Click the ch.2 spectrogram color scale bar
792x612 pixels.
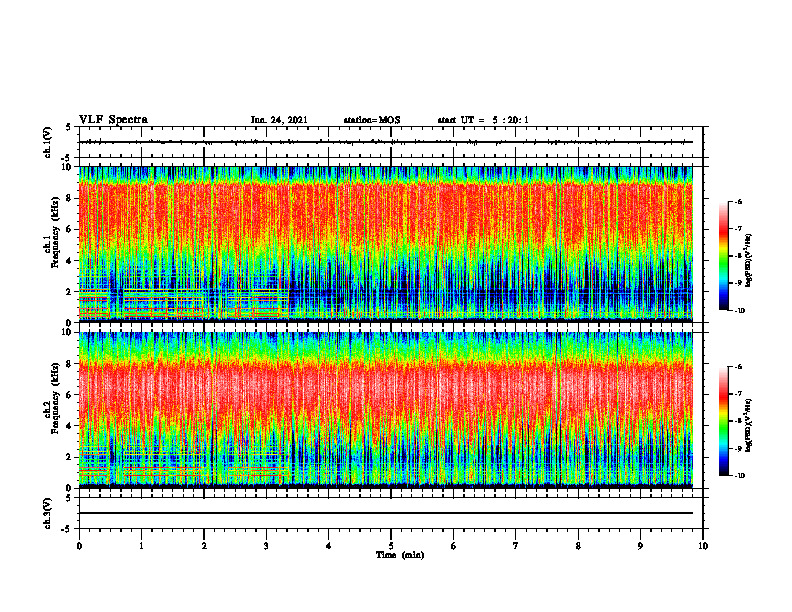(724, 421)
